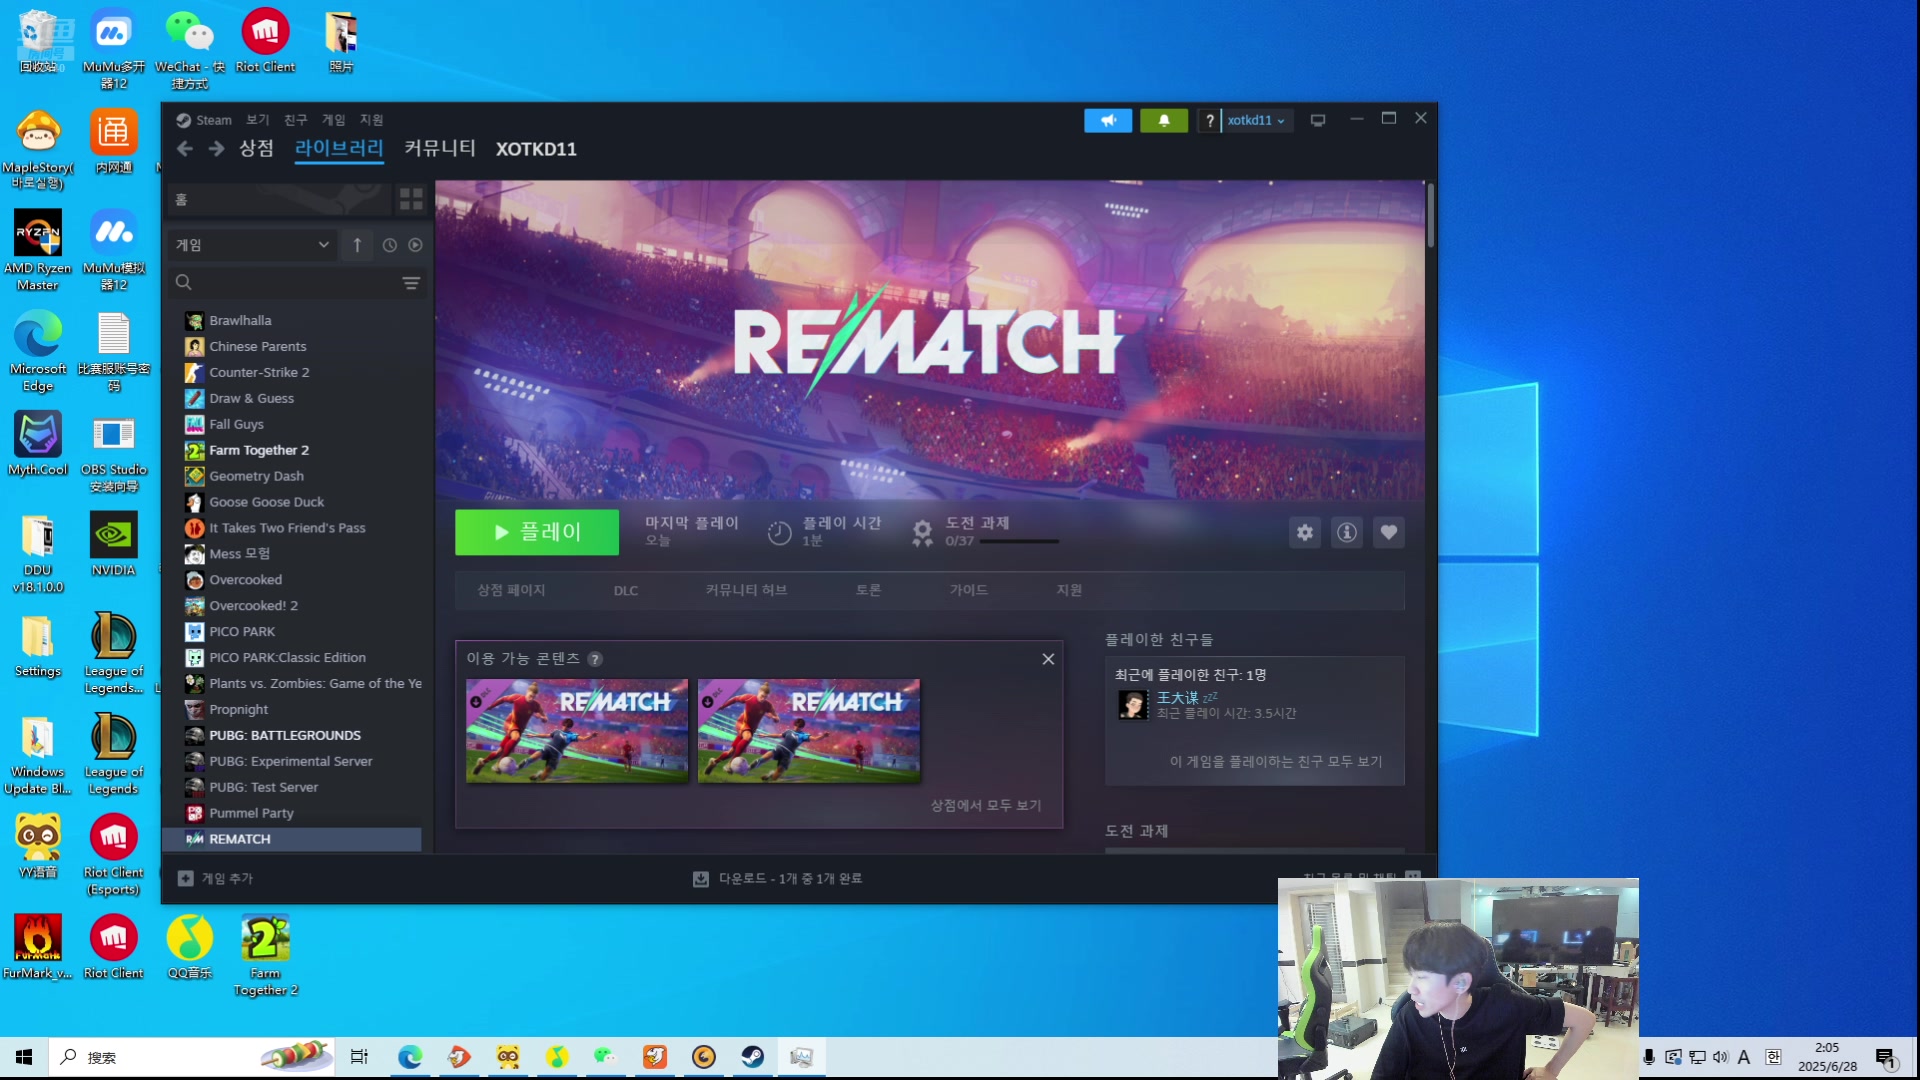Open Microsoft Edge from the taskbar

410,1057
